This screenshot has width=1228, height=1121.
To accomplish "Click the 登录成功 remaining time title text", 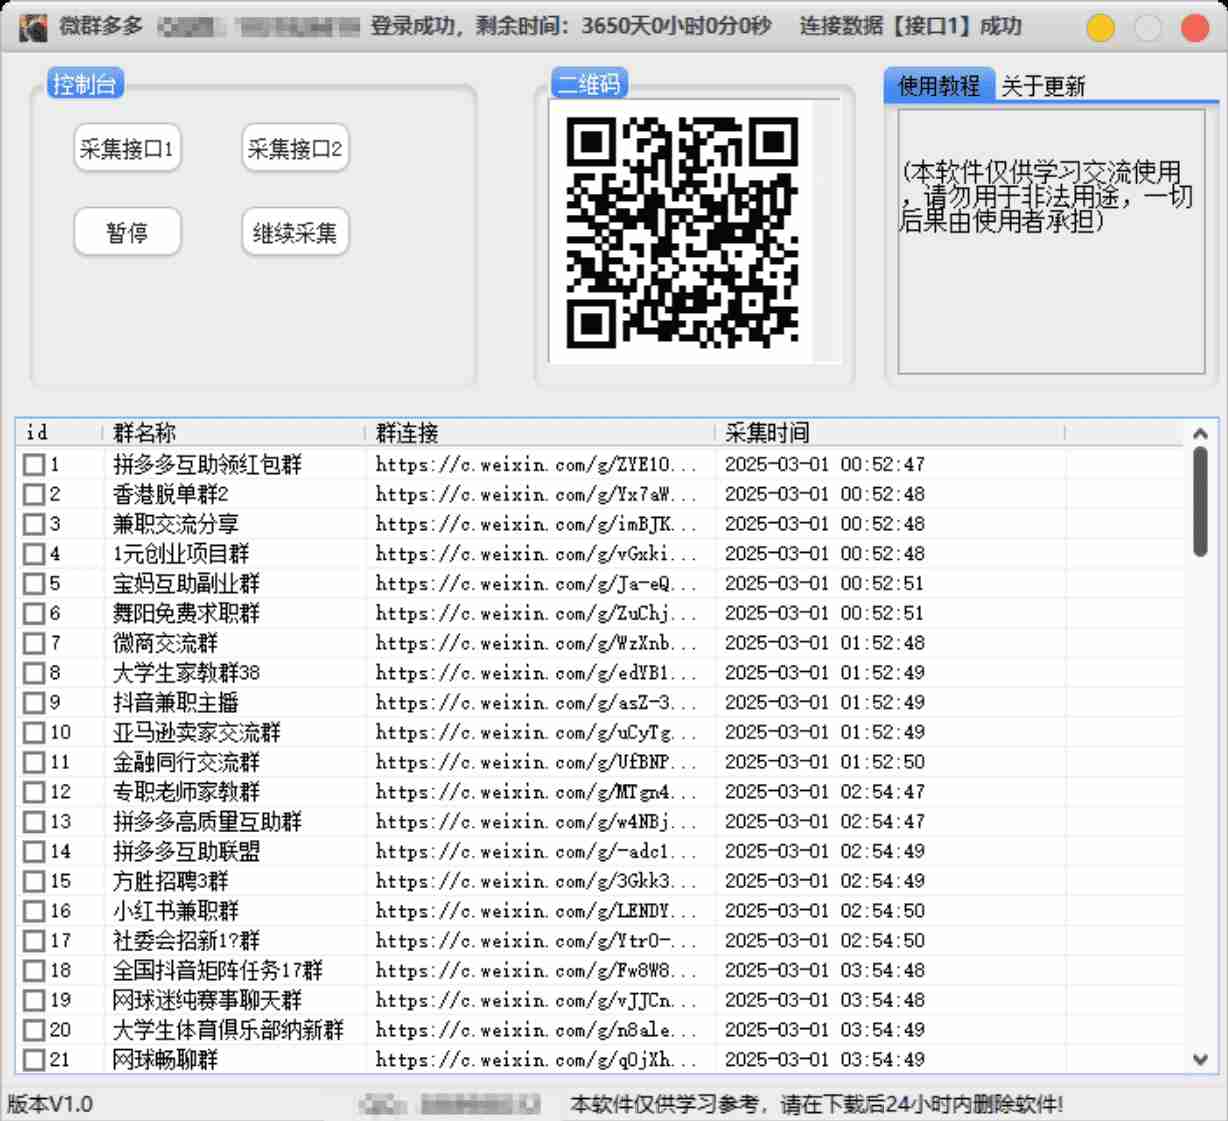I will [571, 26].
